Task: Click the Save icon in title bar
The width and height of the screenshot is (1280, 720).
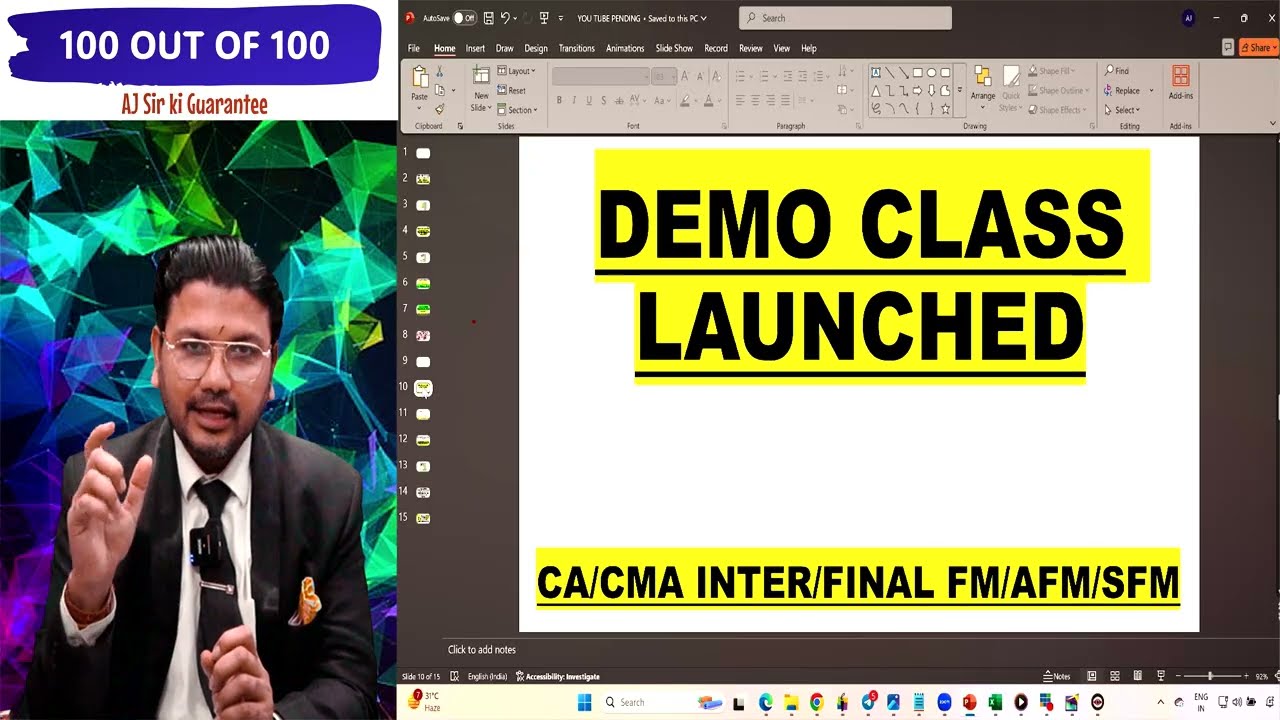Action: [488, 18]
